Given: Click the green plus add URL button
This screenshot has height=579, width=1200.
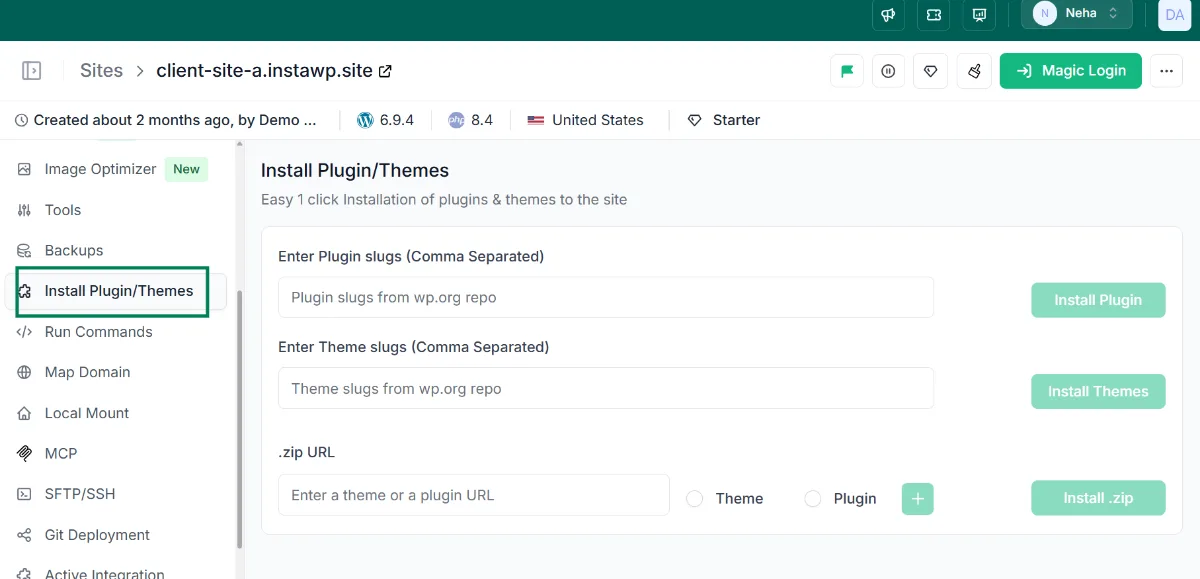Looking at the screenshot, I should (918, 499).
